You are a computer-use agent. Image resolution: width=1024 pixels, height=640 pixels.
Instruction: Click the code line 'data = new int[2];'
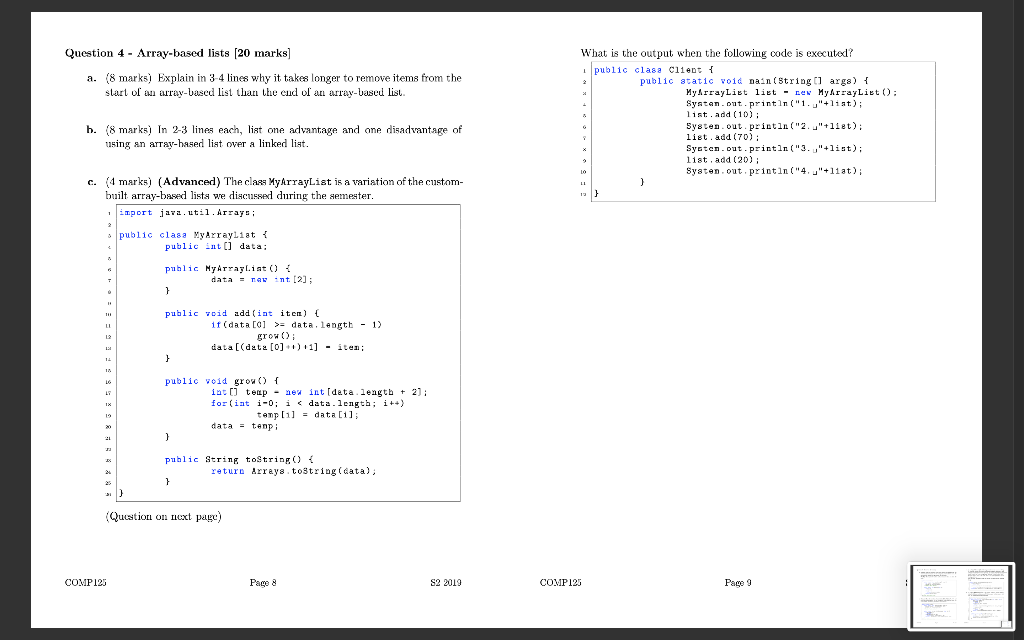click(x=262, y=280)
